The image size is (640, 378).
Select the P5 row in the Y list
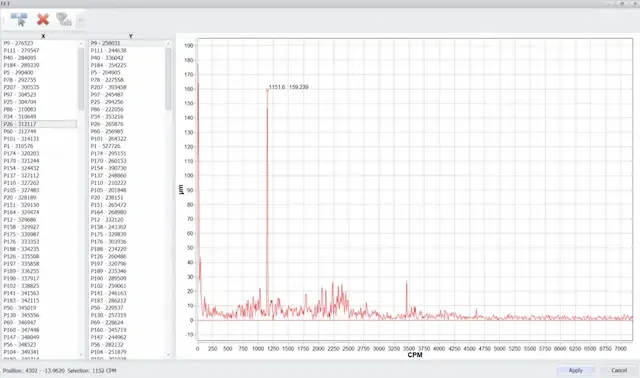(127, 72)
